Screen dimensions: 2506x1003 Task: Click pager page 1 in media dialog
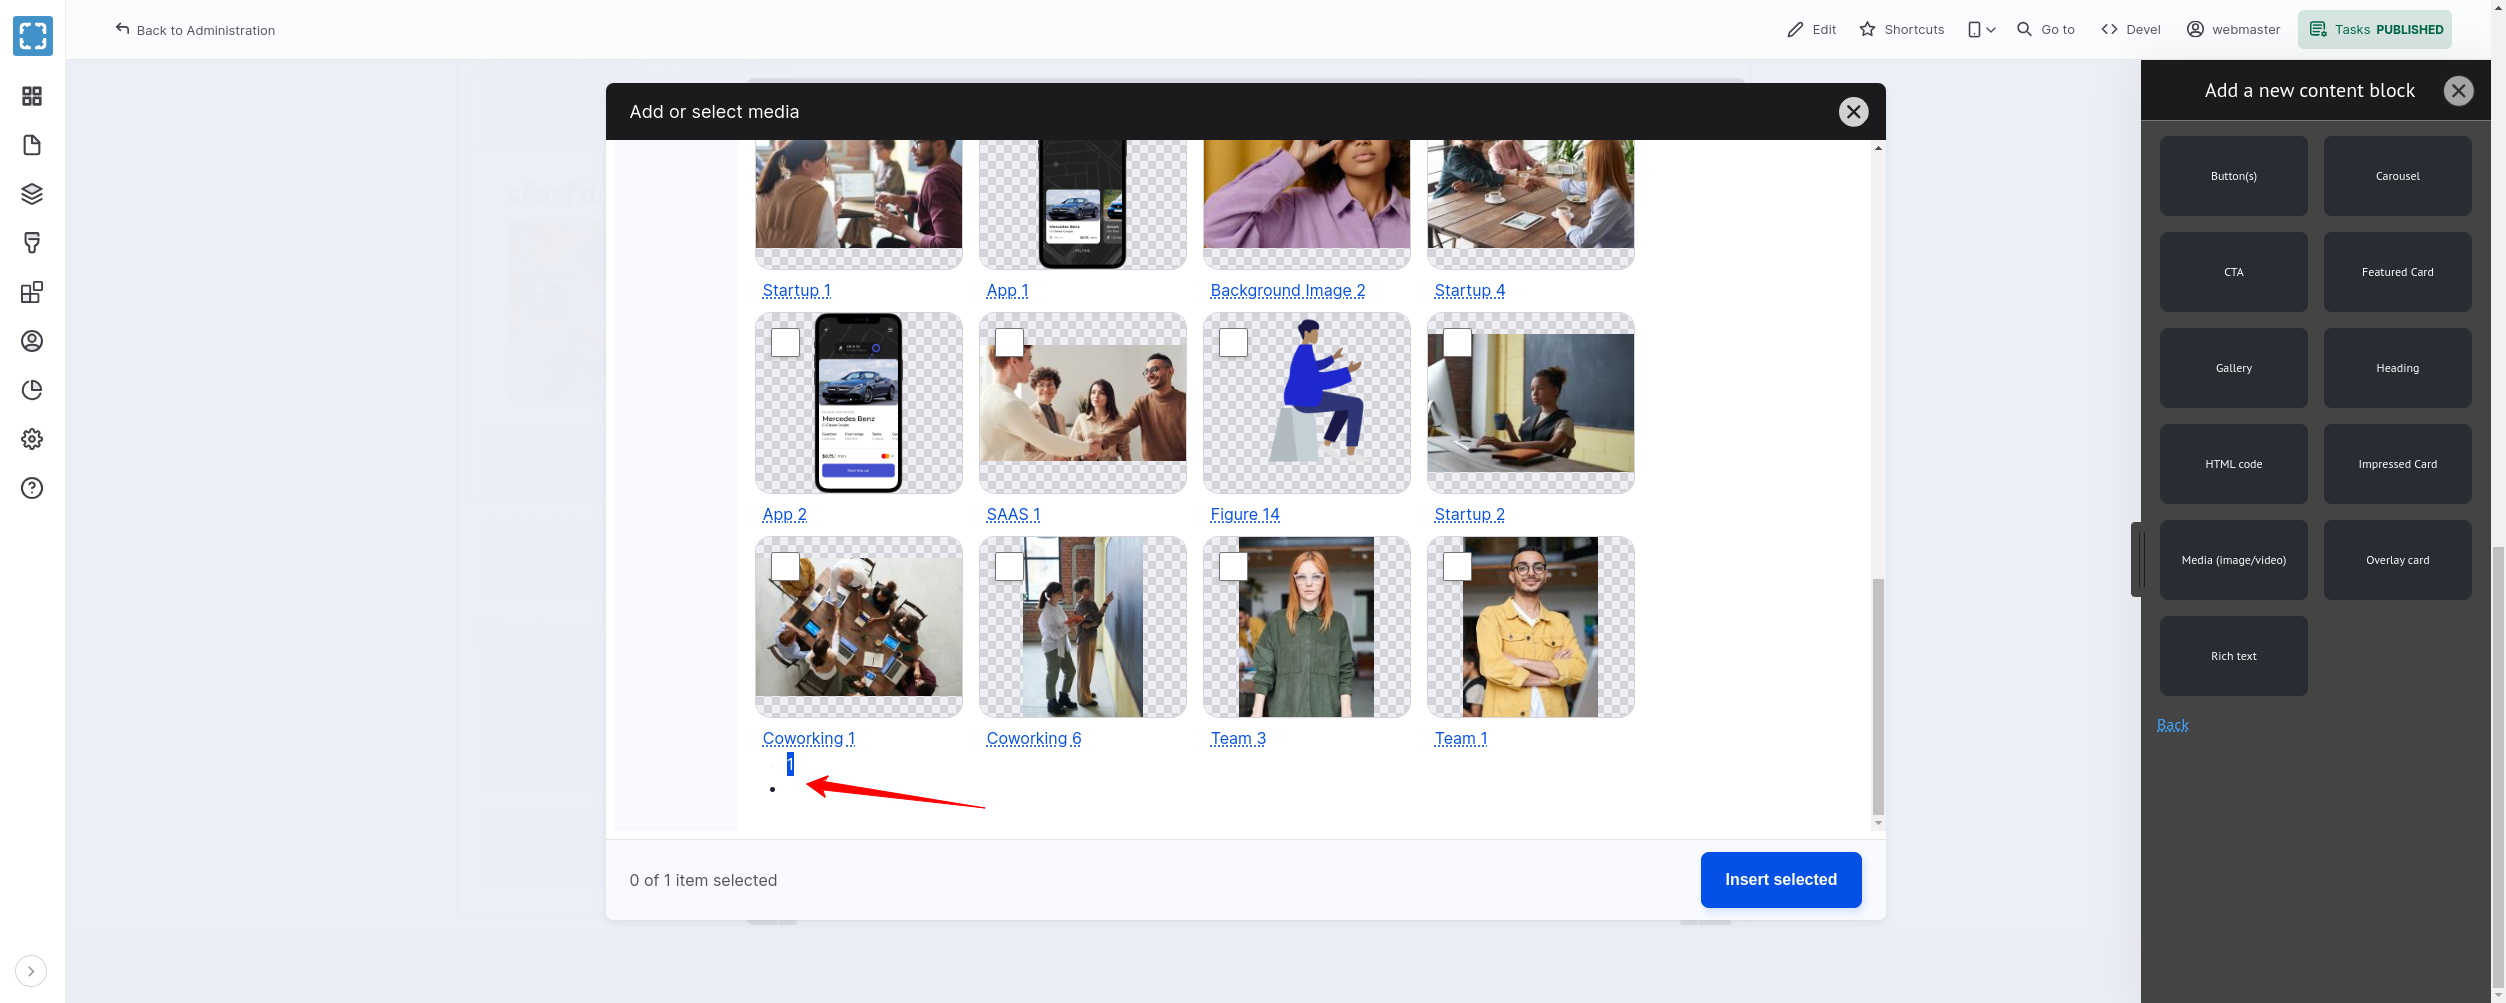(x=790, y=765)
